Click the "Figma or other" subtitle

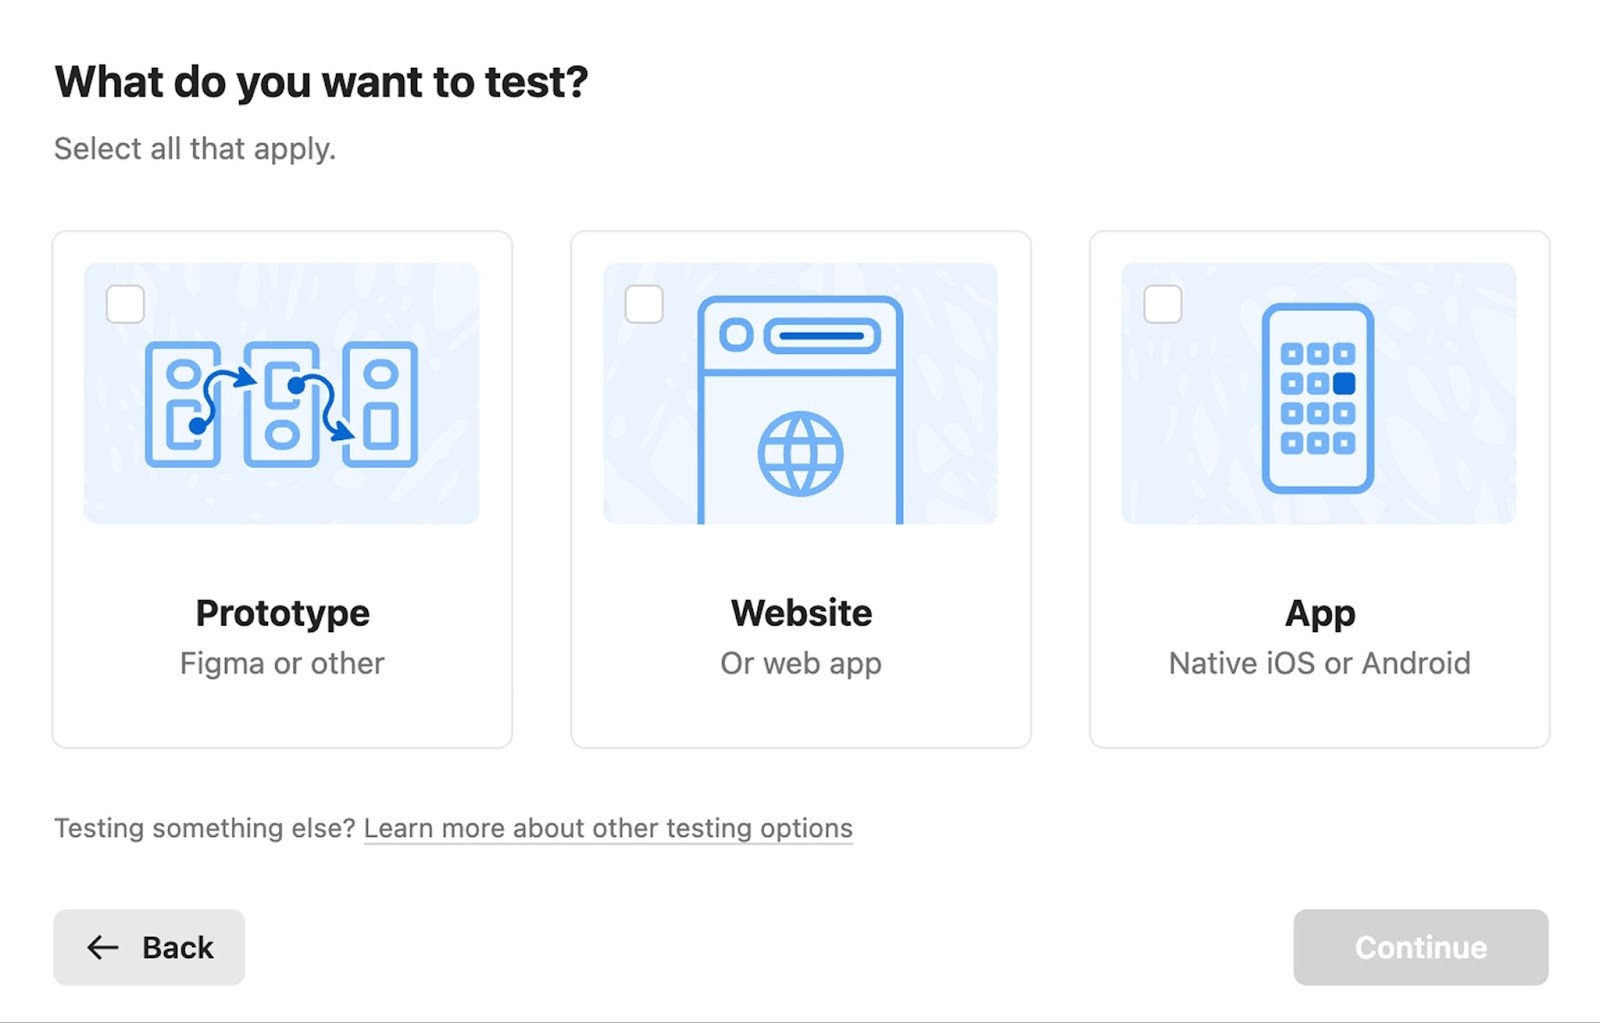click(x=282, y=663)
